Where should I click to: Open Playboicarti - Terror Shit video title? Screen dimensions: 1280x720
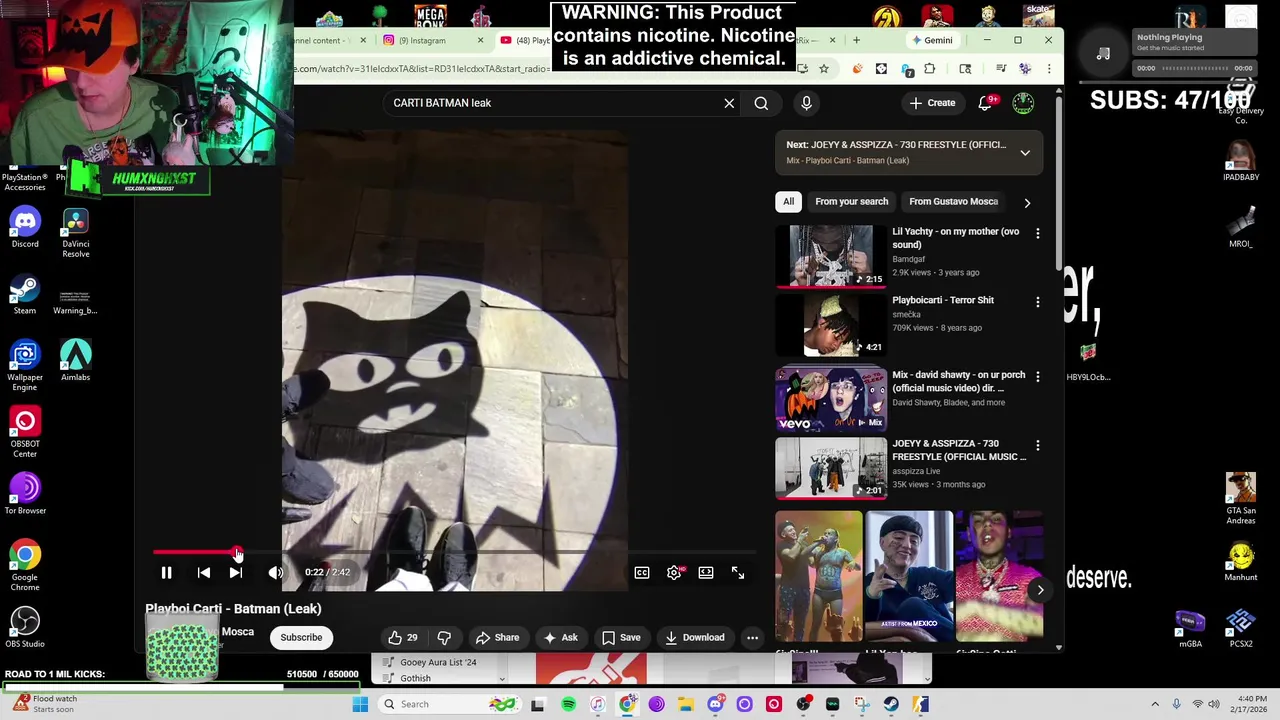[943, 300]
